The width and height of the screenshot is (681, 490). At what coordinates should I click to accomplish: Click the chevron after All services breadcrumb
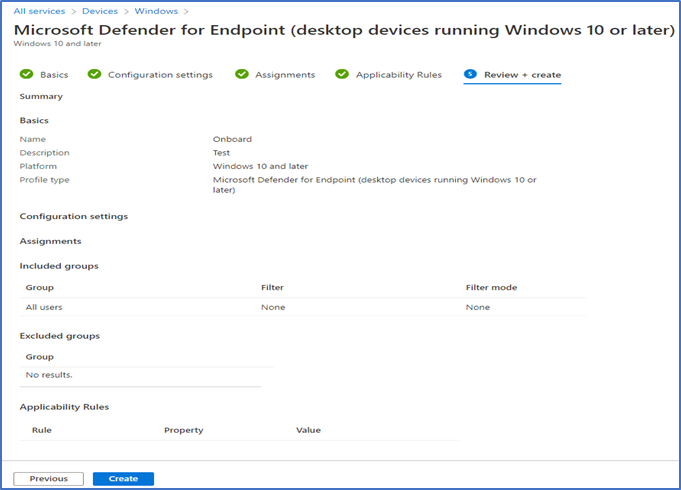(73, 12)
